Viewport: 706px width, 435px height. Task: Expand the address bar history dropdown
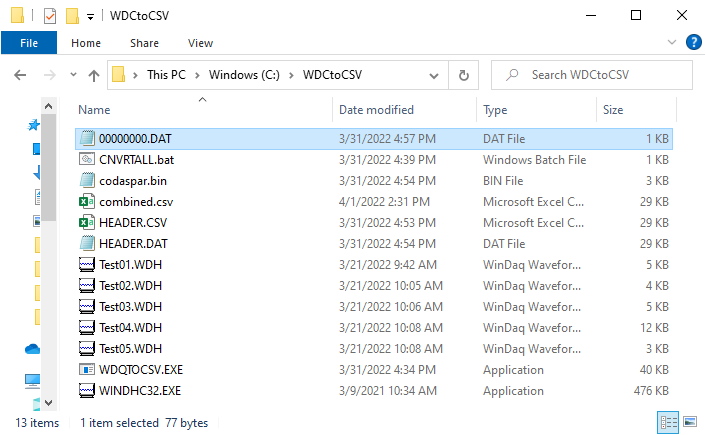[x=434, y=75]
